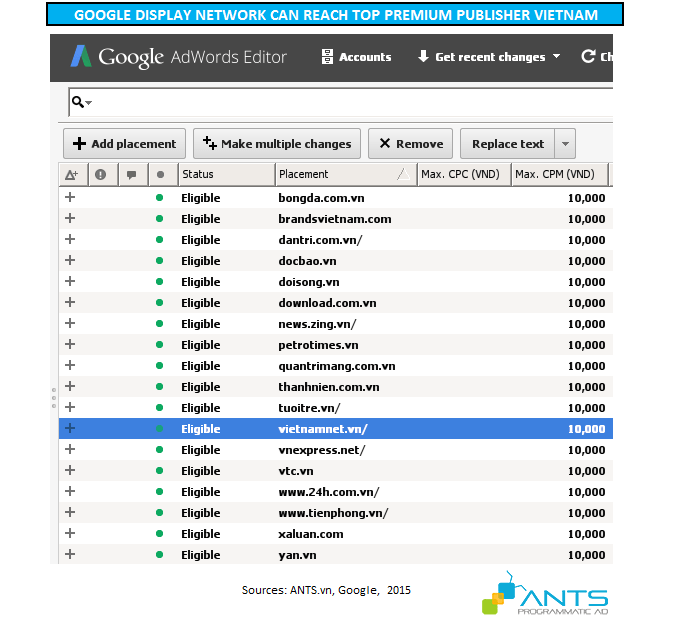
Task: Sort by the error status column icon
Action: tap(100, 175)
